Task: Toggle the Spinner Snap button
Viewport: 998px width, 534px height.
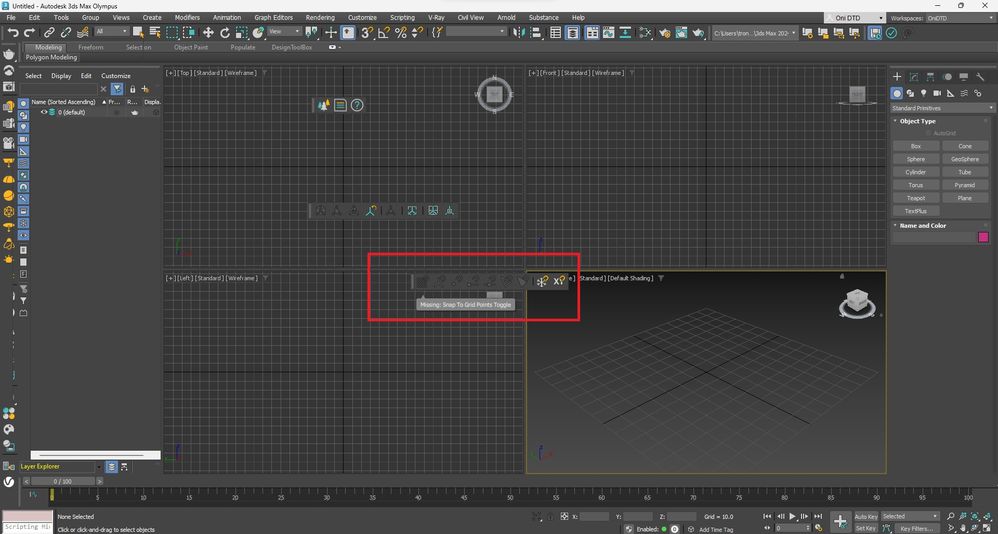Action: coord(417,32)
